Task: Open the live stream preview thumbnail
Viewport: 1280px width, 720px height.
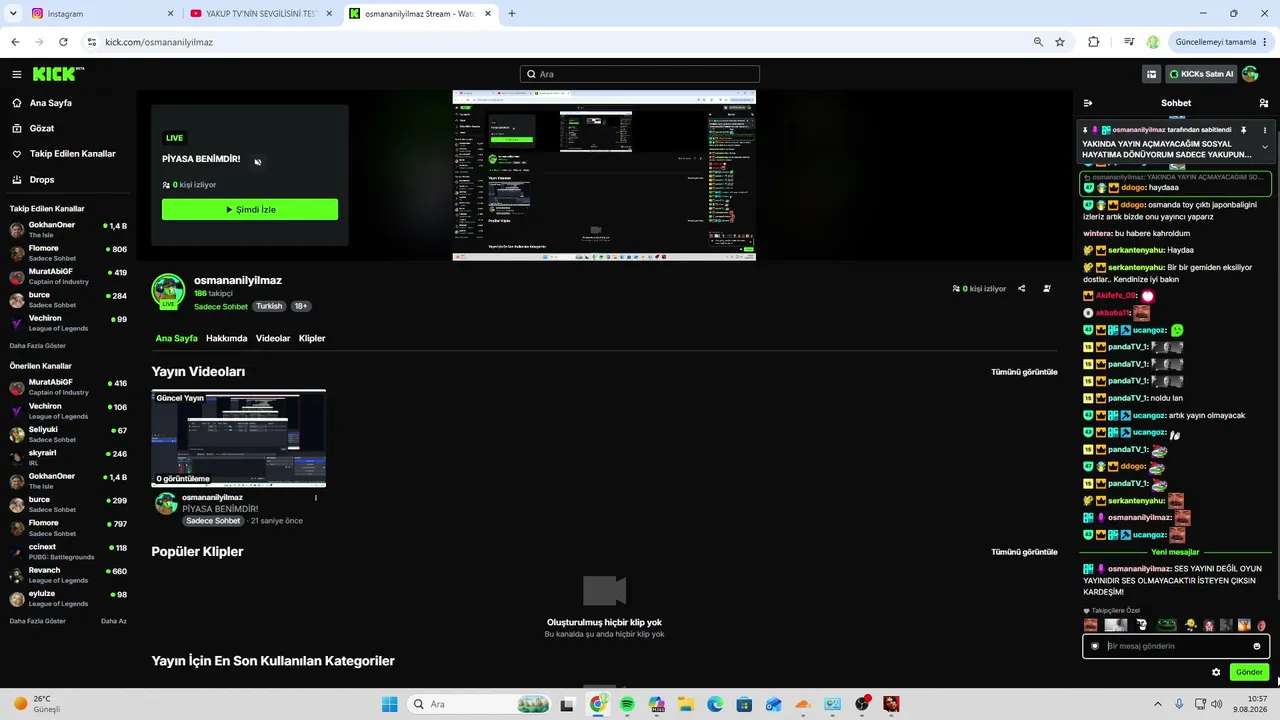Action: (604, 175)
